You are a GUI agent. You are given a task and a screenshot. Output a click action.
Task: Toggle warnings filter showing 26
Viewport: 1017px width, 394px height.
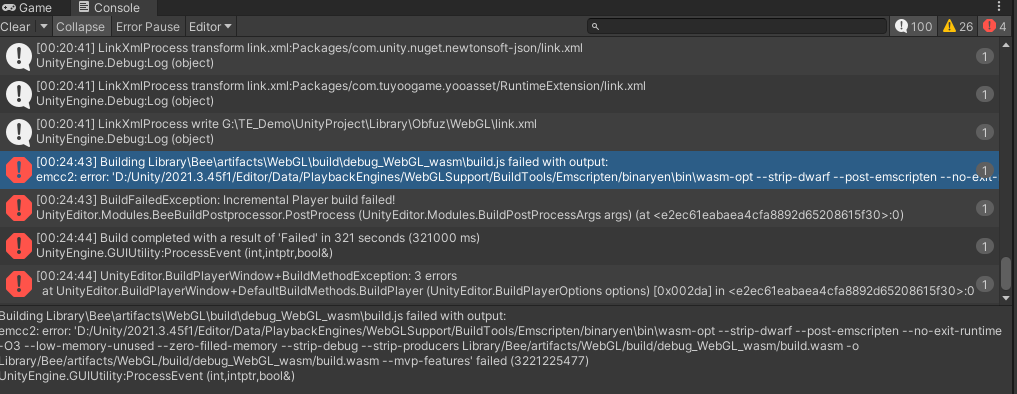click(x=958, y=27)
